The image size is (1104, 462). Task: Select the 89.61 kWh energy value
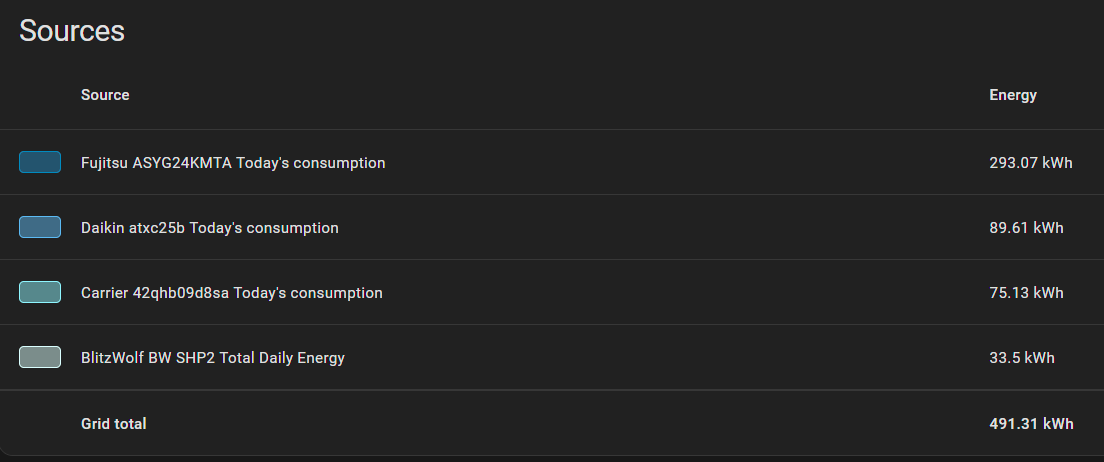tap(1027, 227)
